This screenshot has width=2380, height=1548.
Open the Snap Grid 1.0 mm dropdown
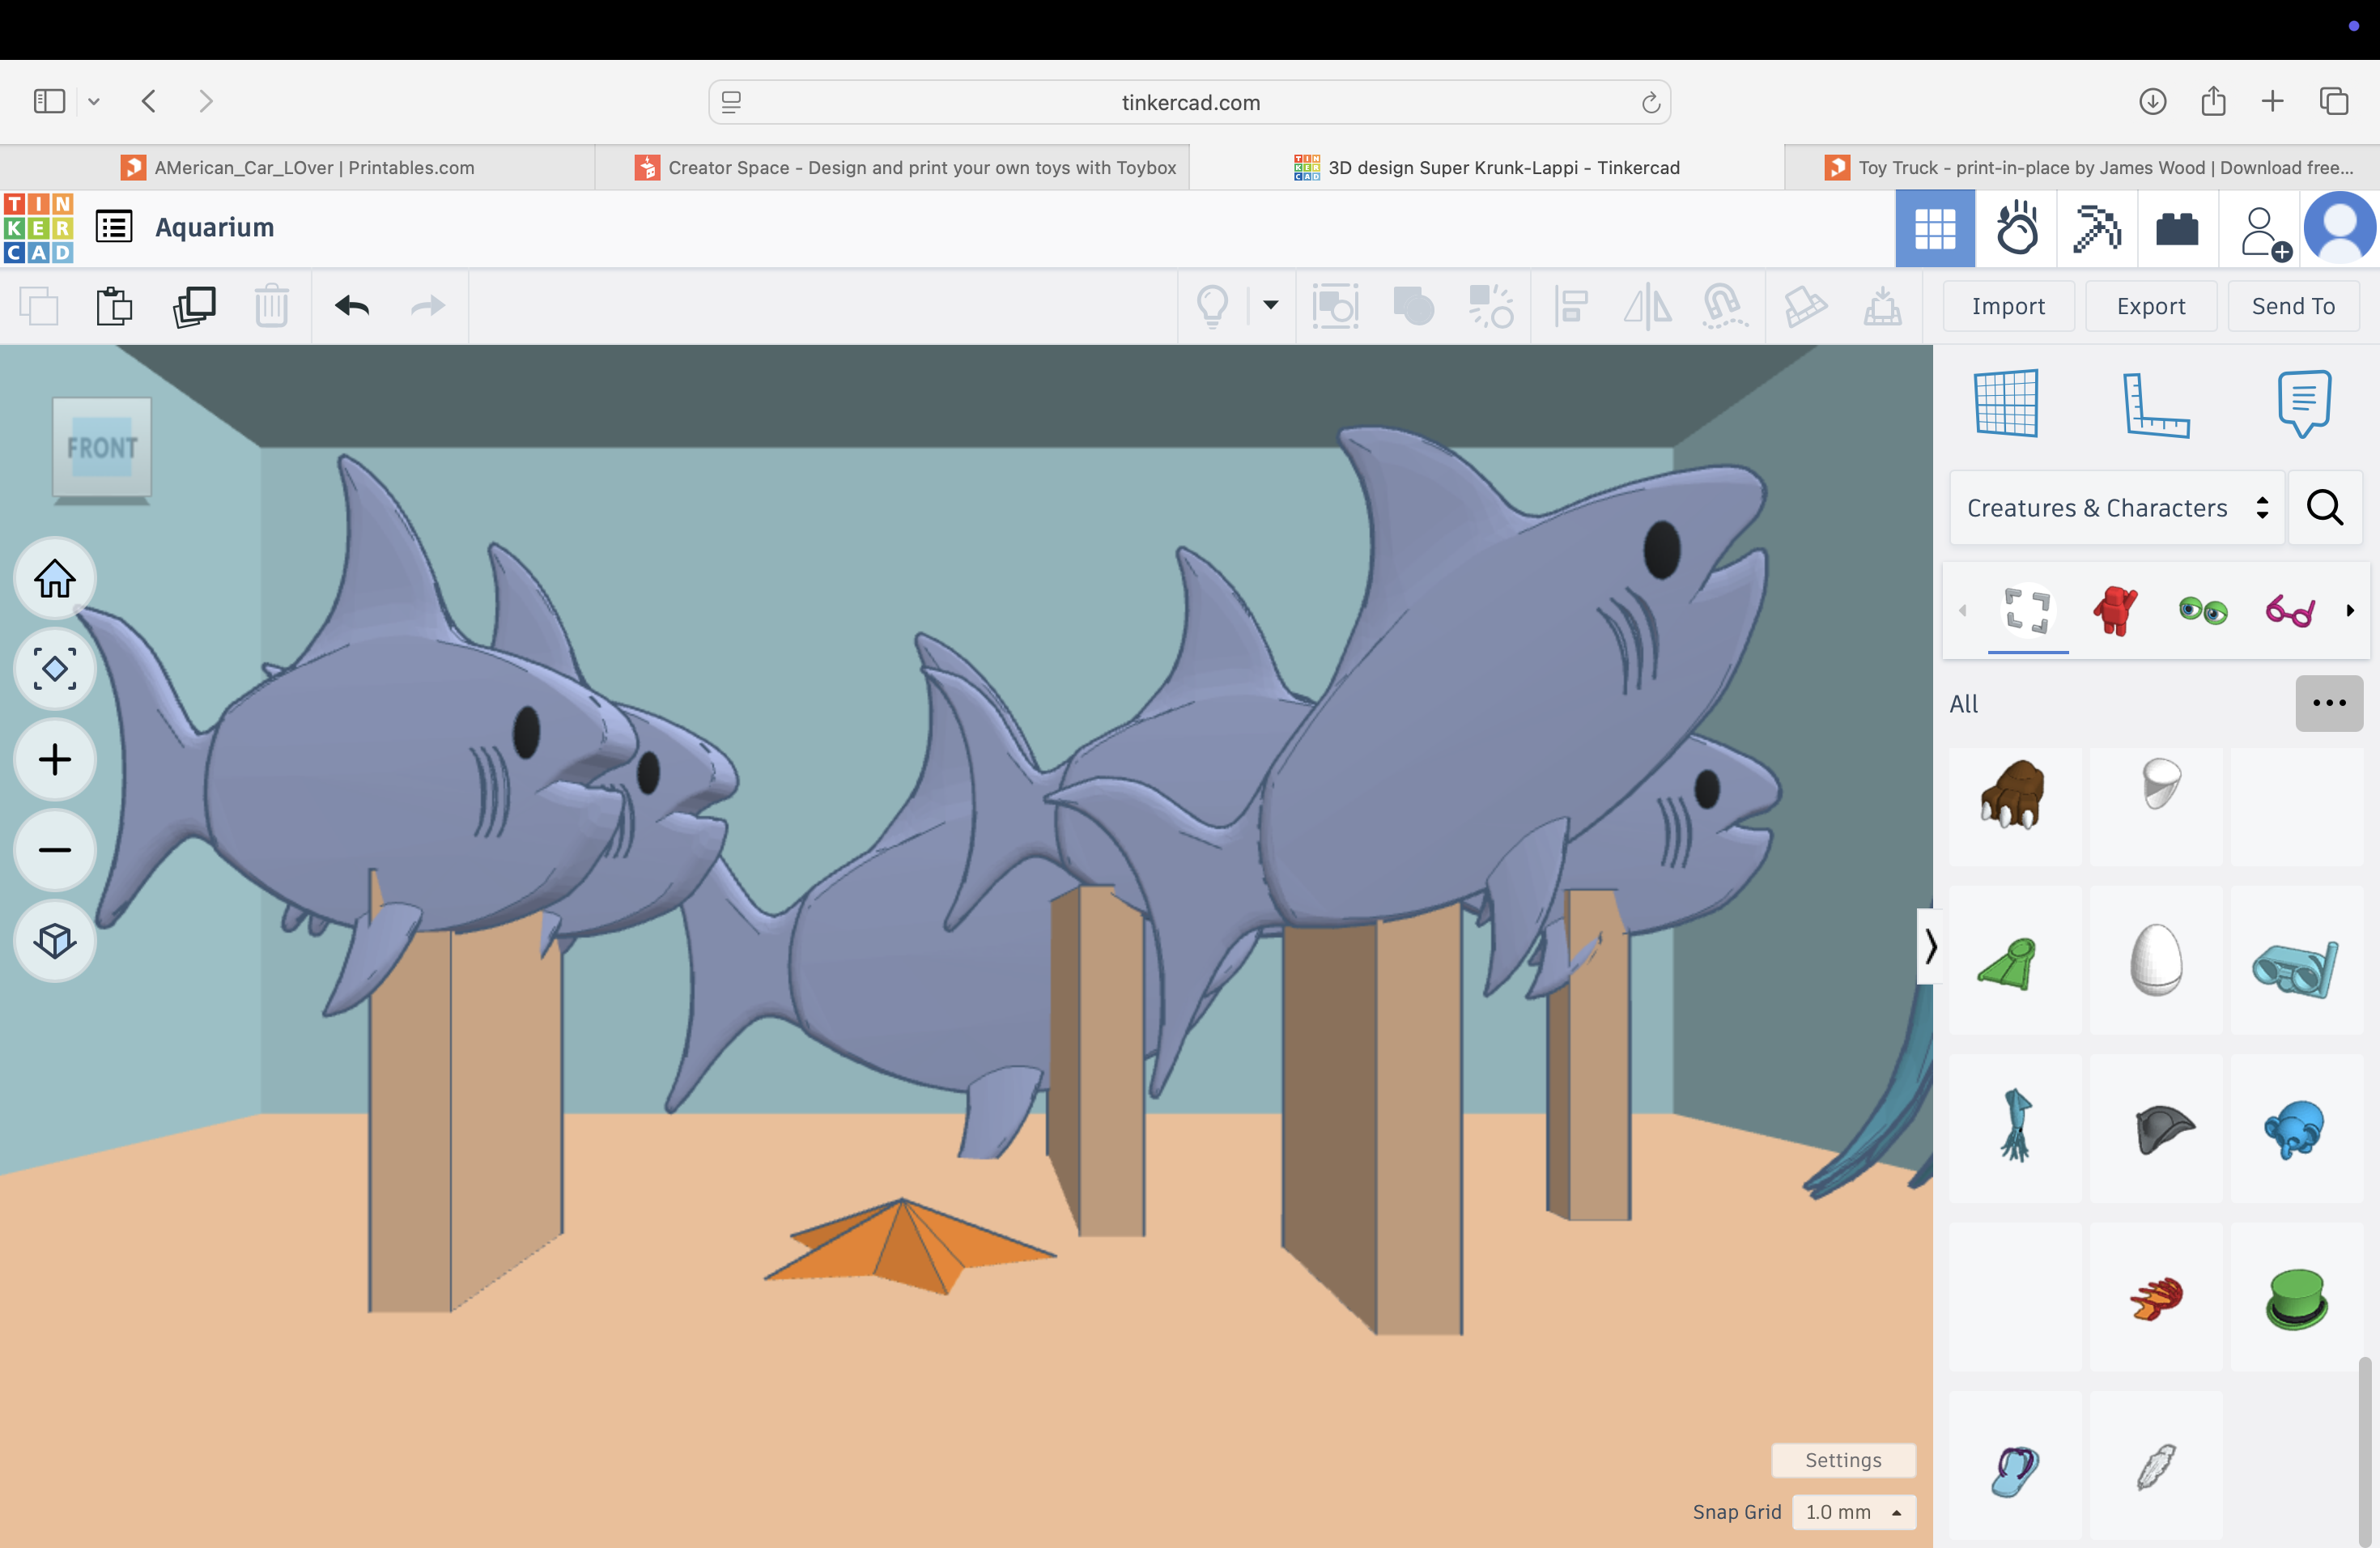pyautogui.click(x=1854, y=1512)
